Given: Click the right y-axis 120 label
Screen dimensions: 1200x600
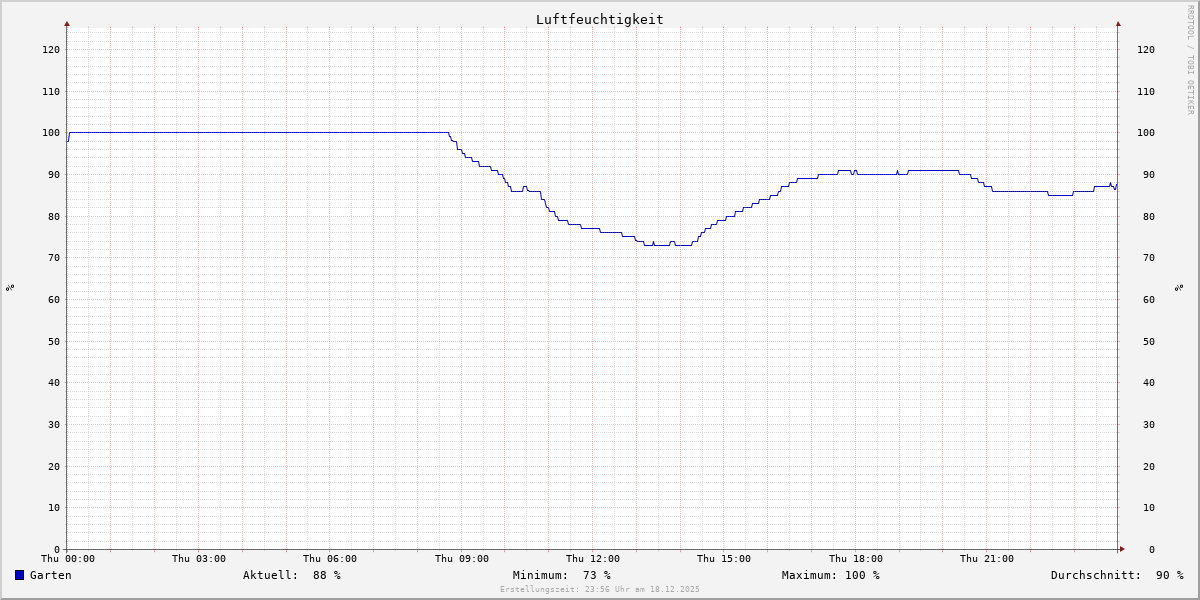Looking at the screenshot, I should [x=1145, y=50].
